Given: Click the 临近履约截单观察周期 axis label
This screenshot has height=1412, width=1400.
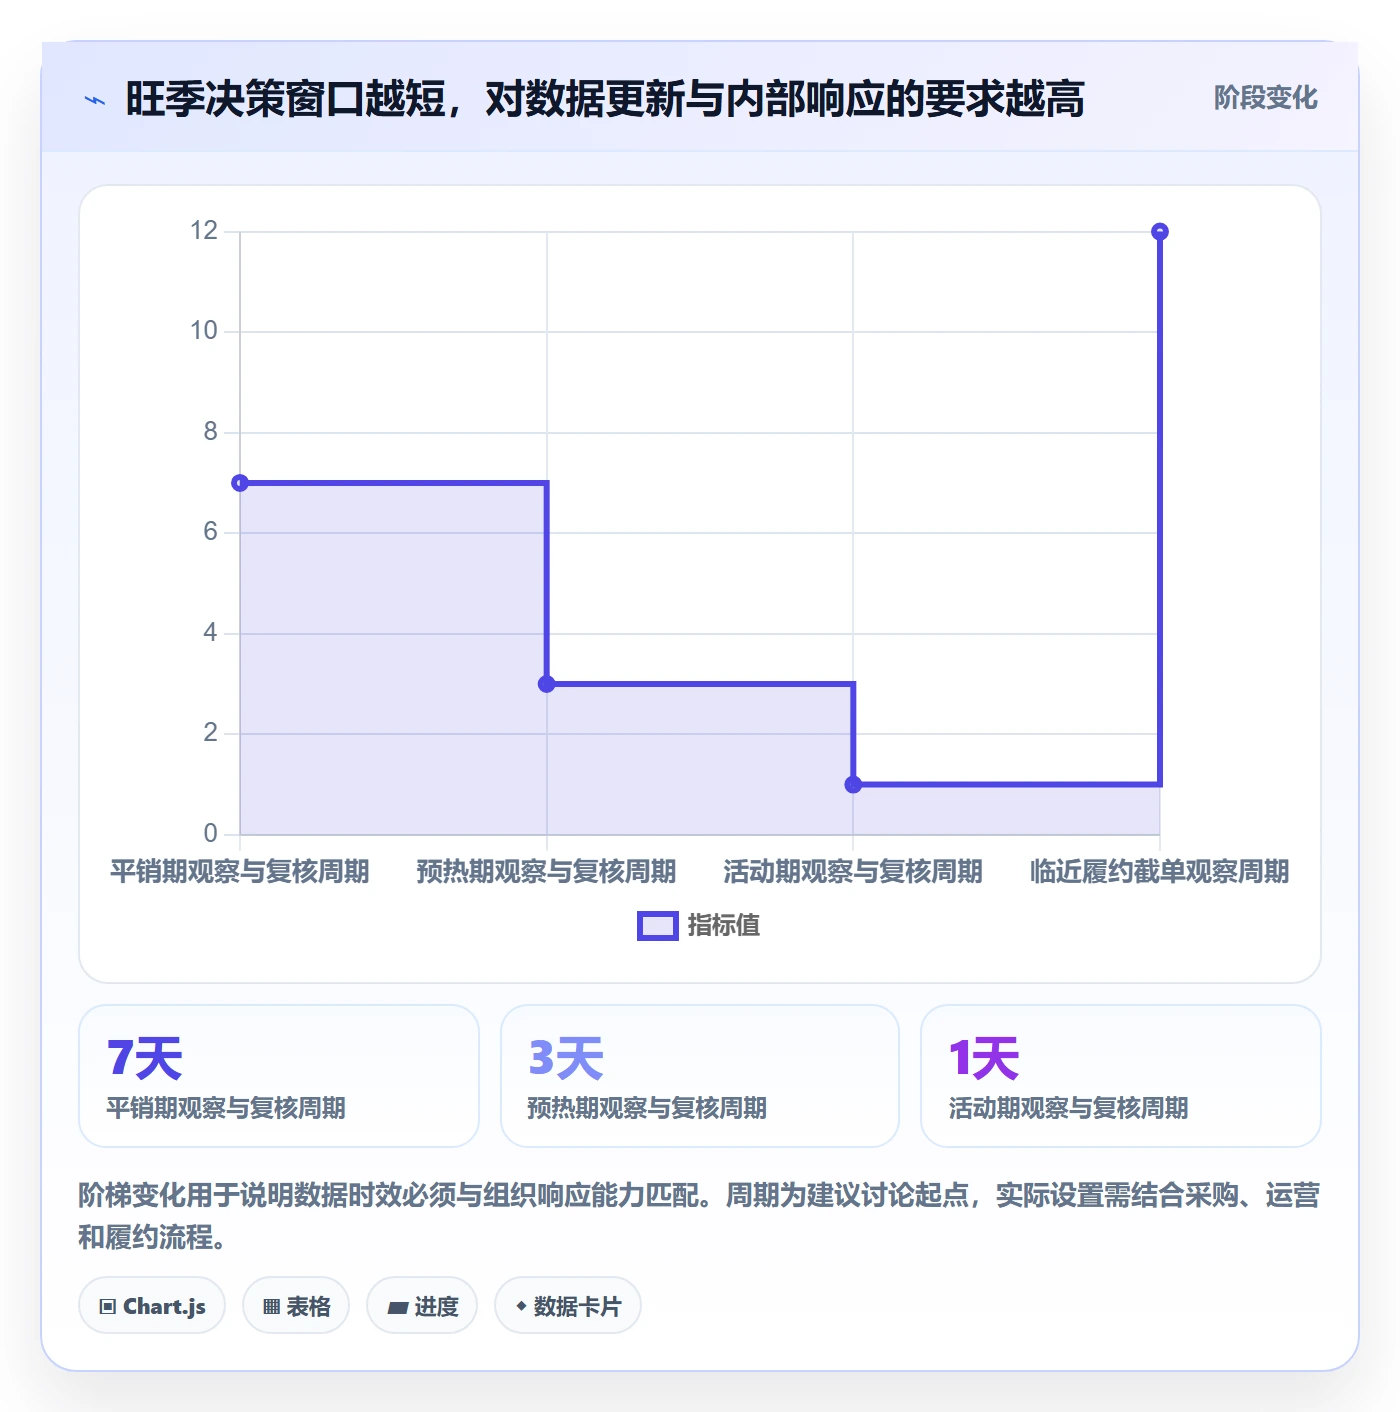Looking at the screenshot, I should point(1160,872).
